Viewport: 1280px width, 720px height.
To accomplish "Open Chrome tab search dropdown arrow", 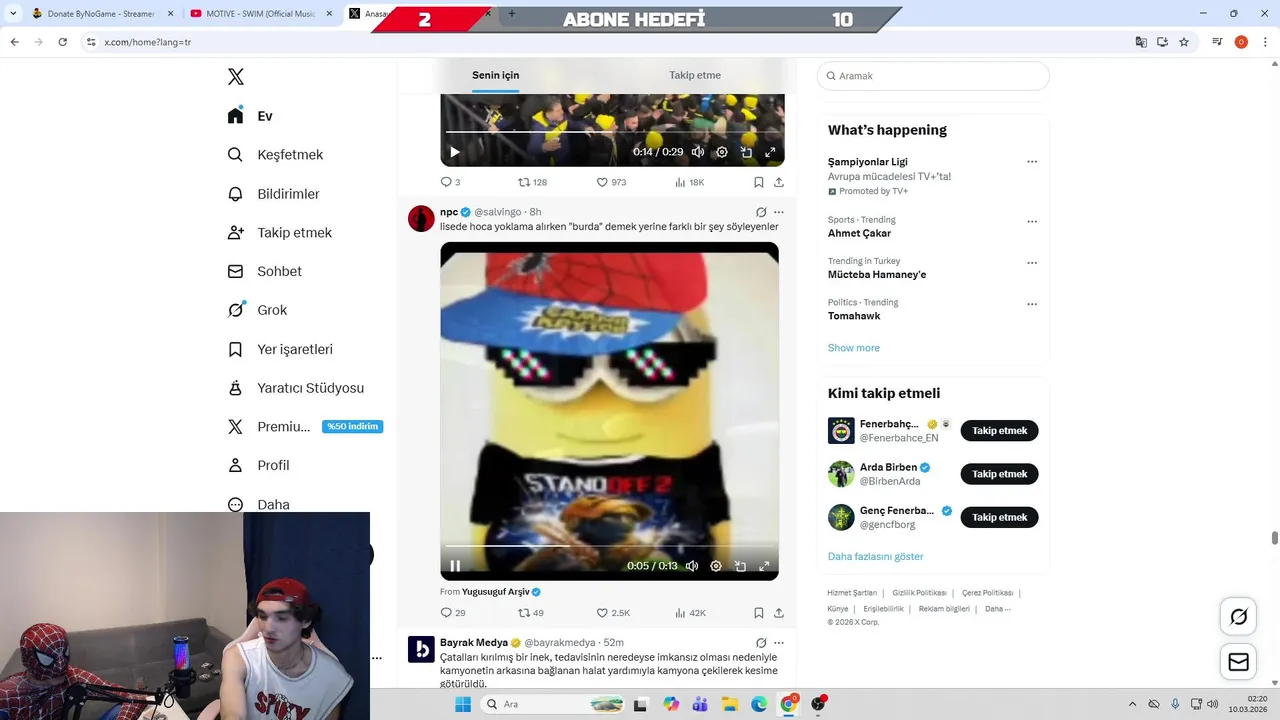I will (13, 14).
